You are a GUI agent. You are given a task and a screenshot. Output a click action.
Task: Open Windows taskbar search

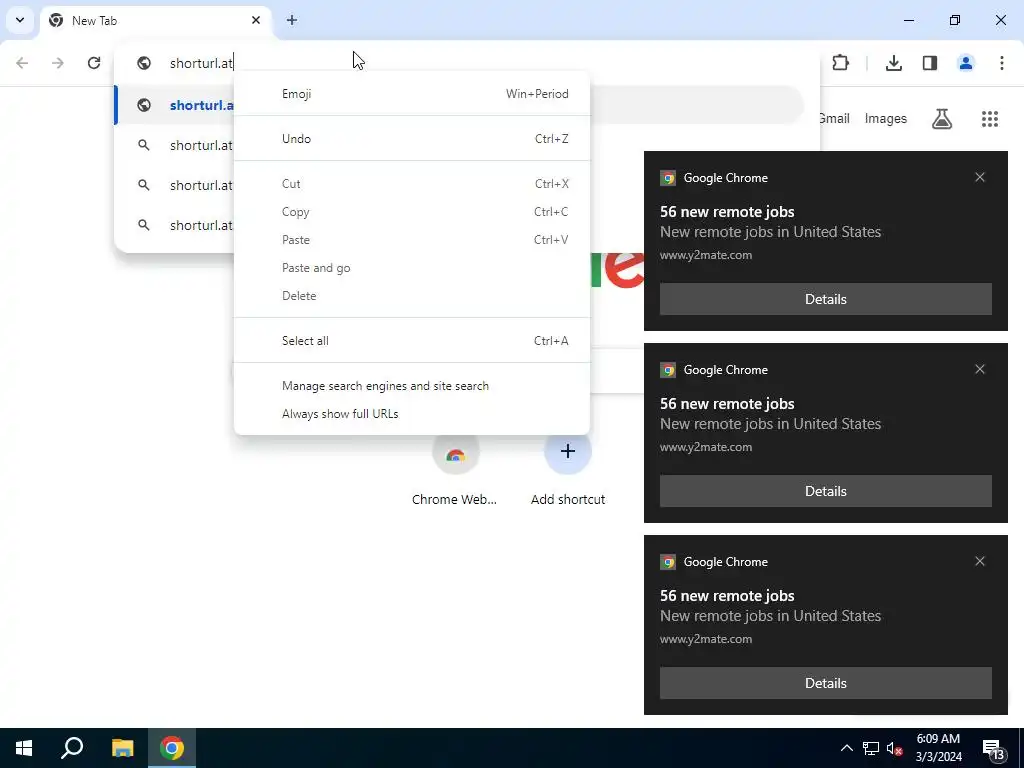click(72, 748)
